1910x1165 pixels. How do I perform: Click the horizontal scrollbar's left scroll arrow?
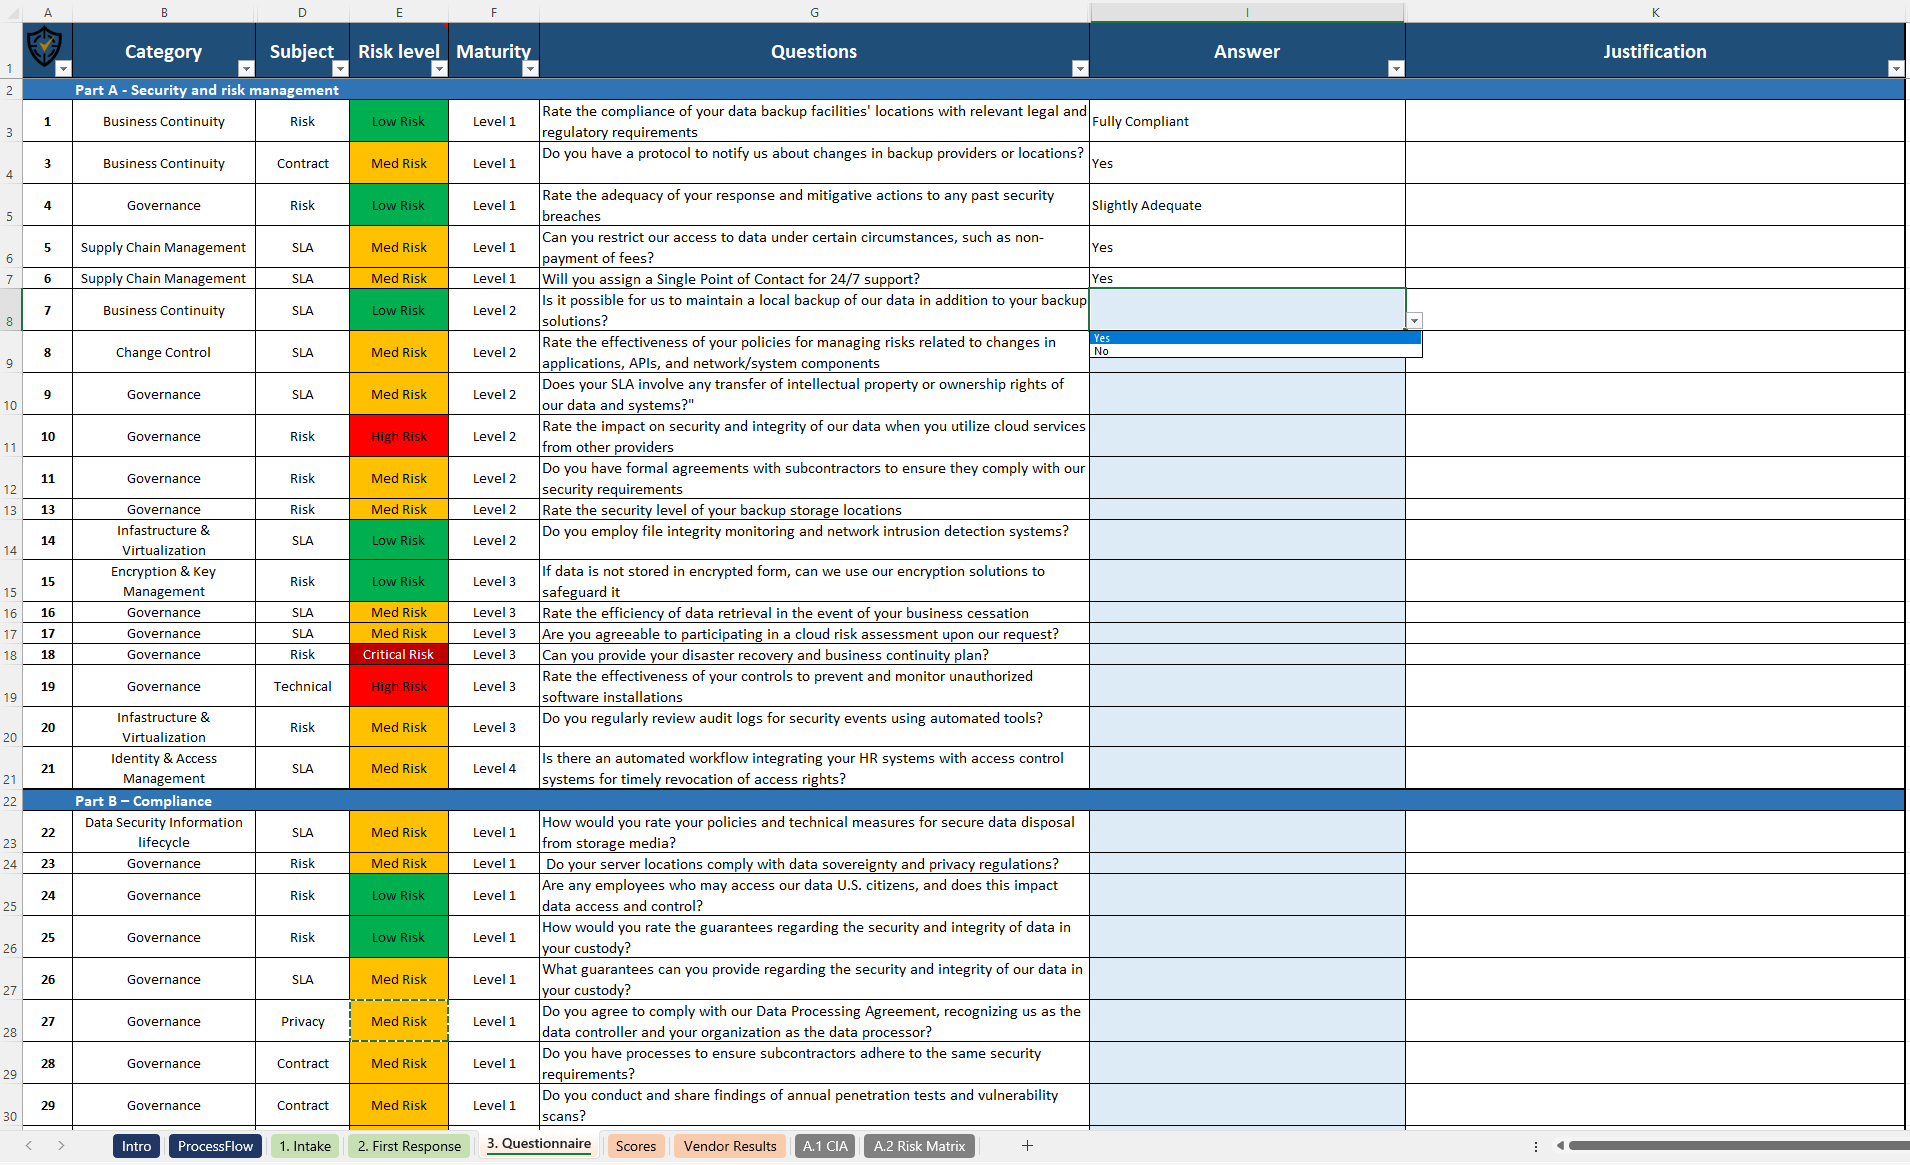[1563, 1146]
